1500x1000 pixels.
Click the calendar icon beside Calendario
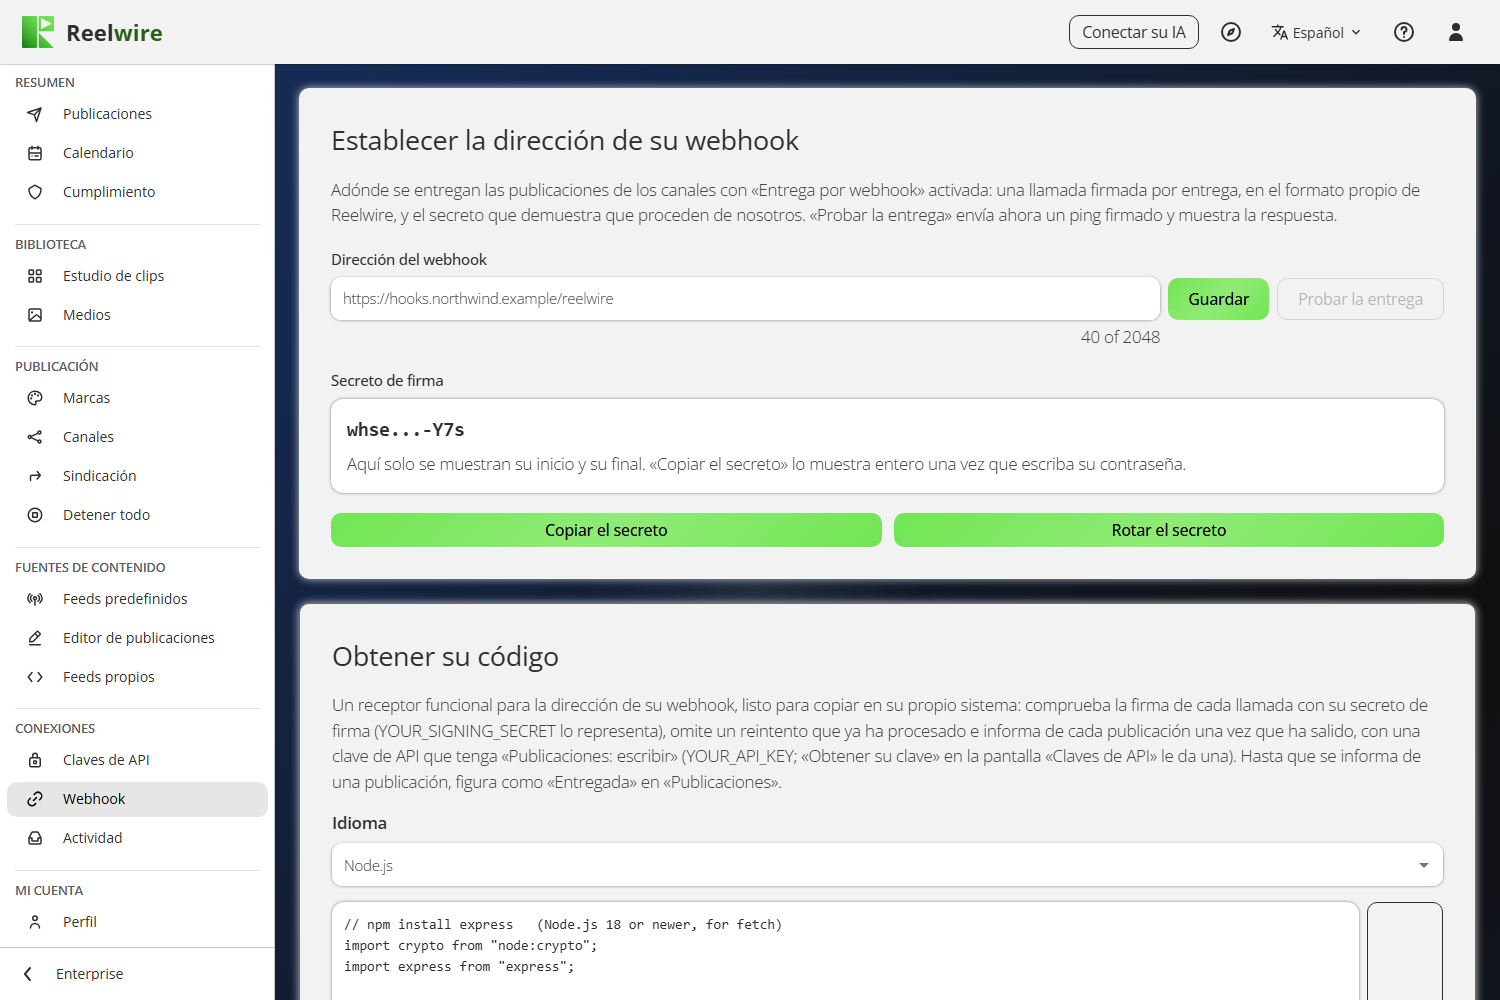(35, 153)
